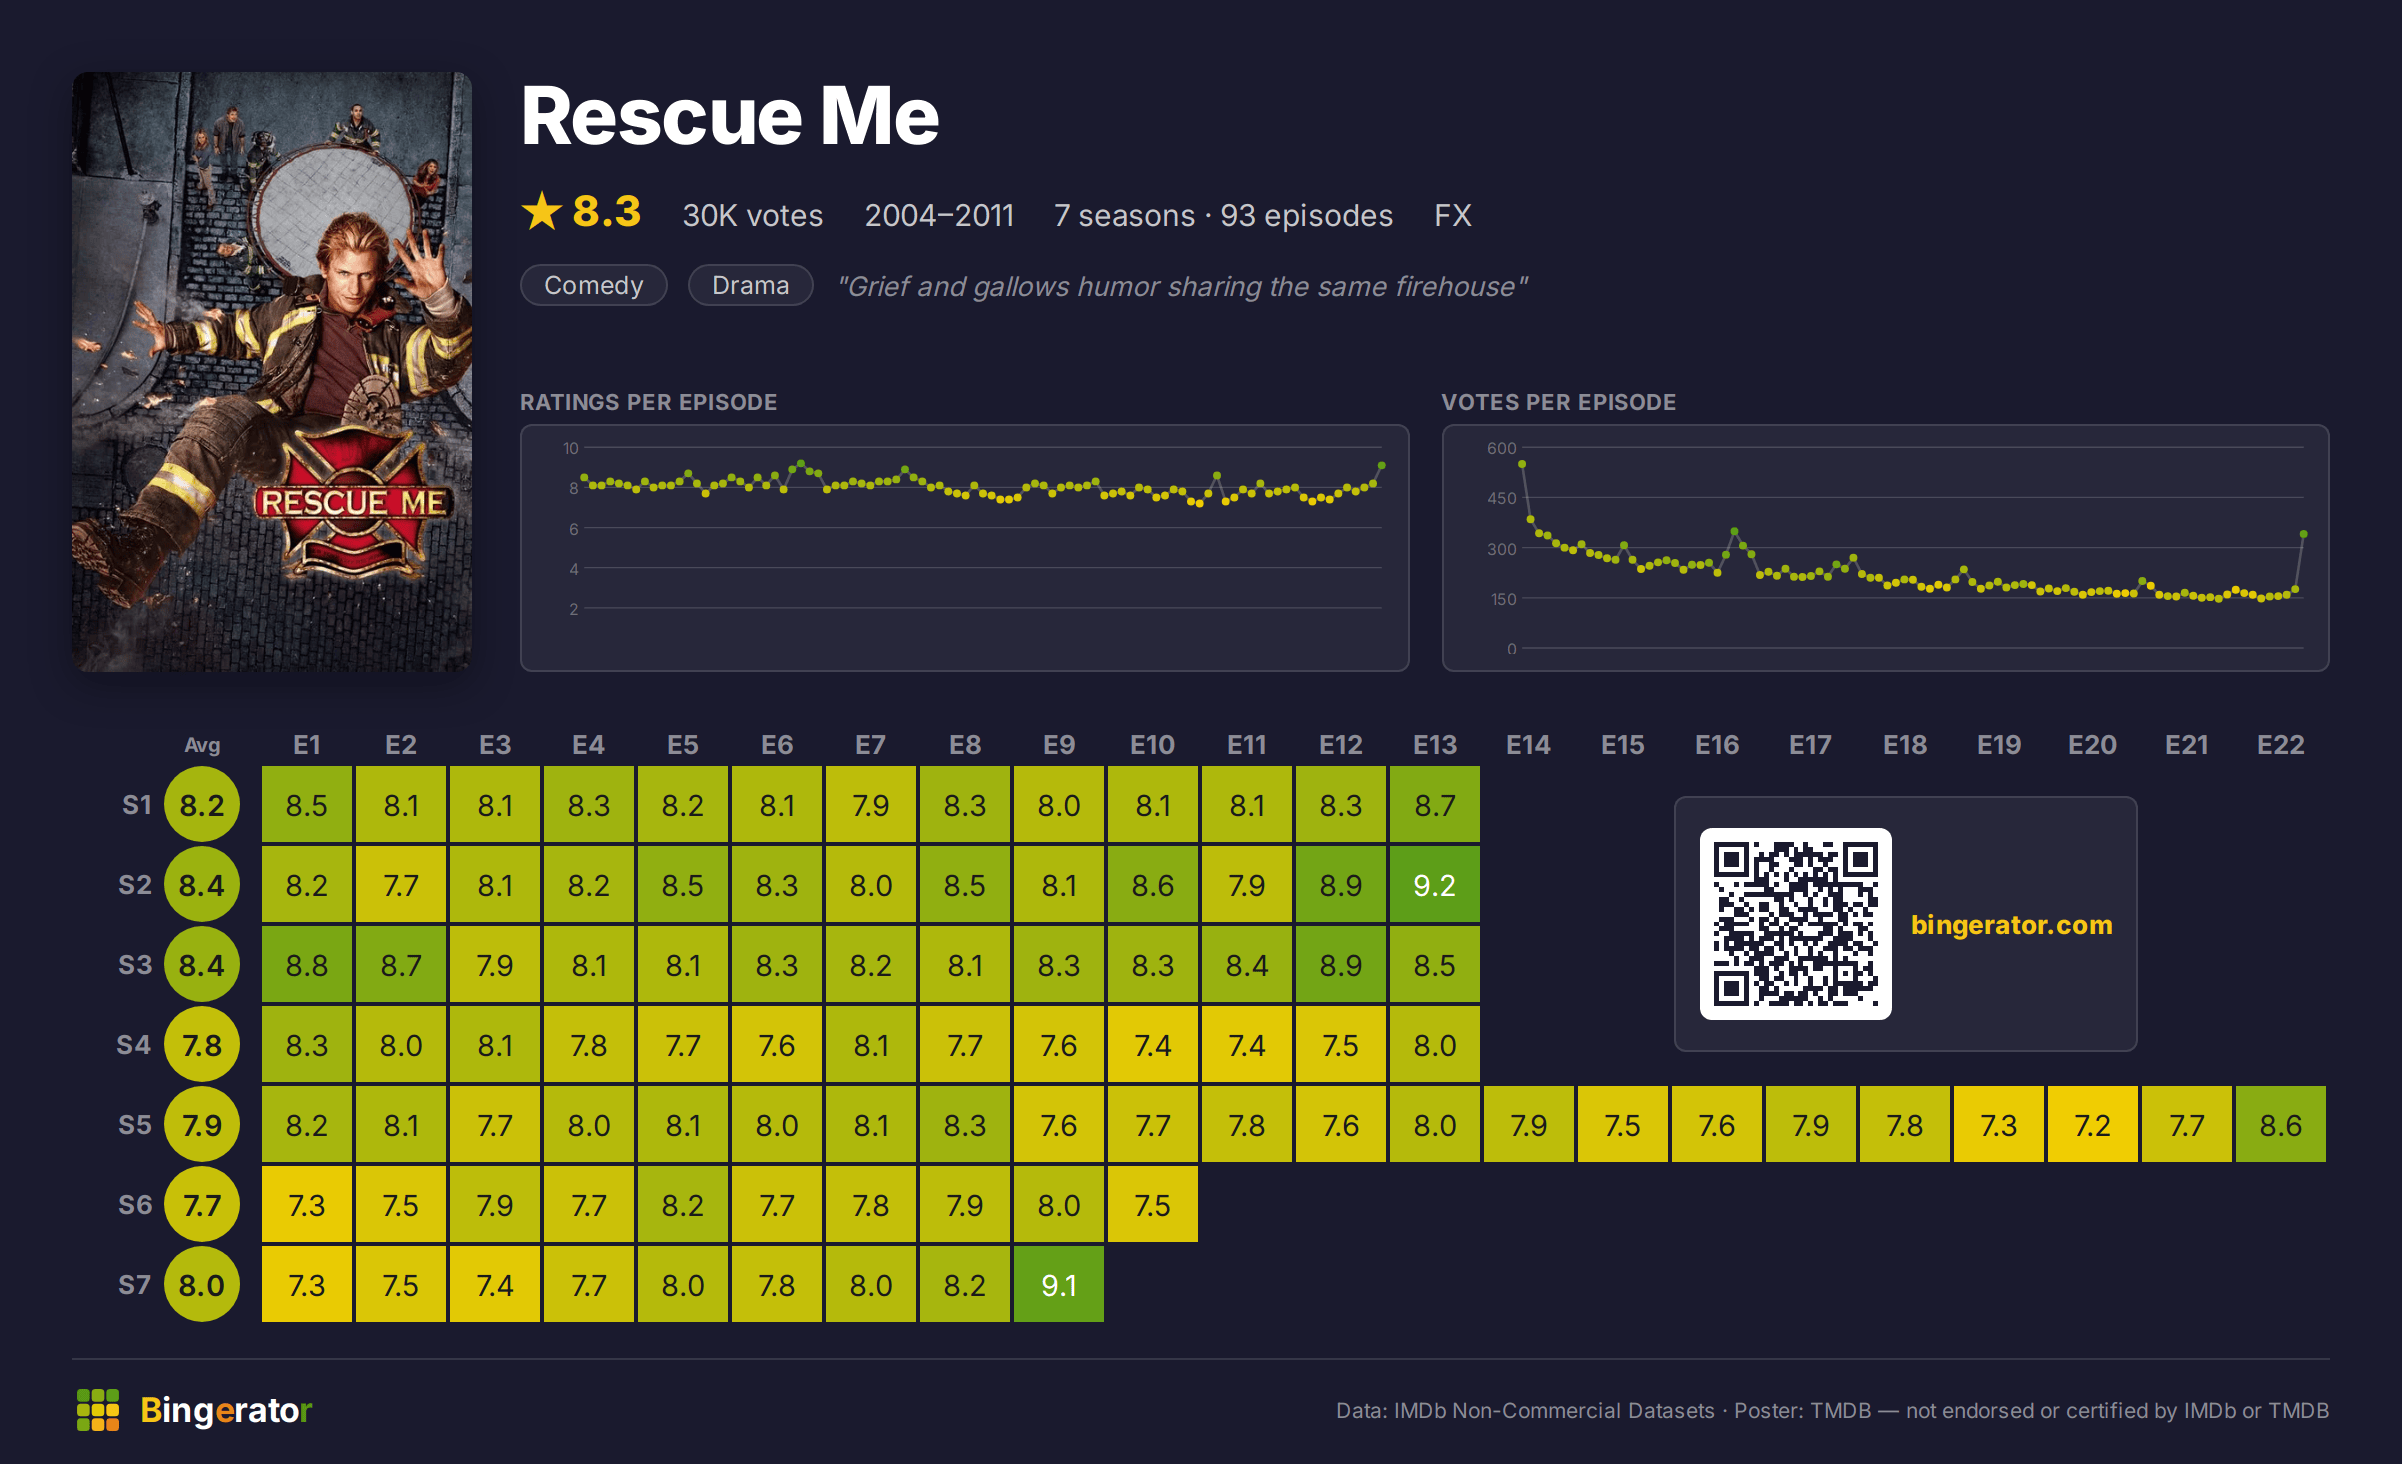
Task: Click the S5 E22 cell rated 8.6
Action: tap(2281, 1125)
